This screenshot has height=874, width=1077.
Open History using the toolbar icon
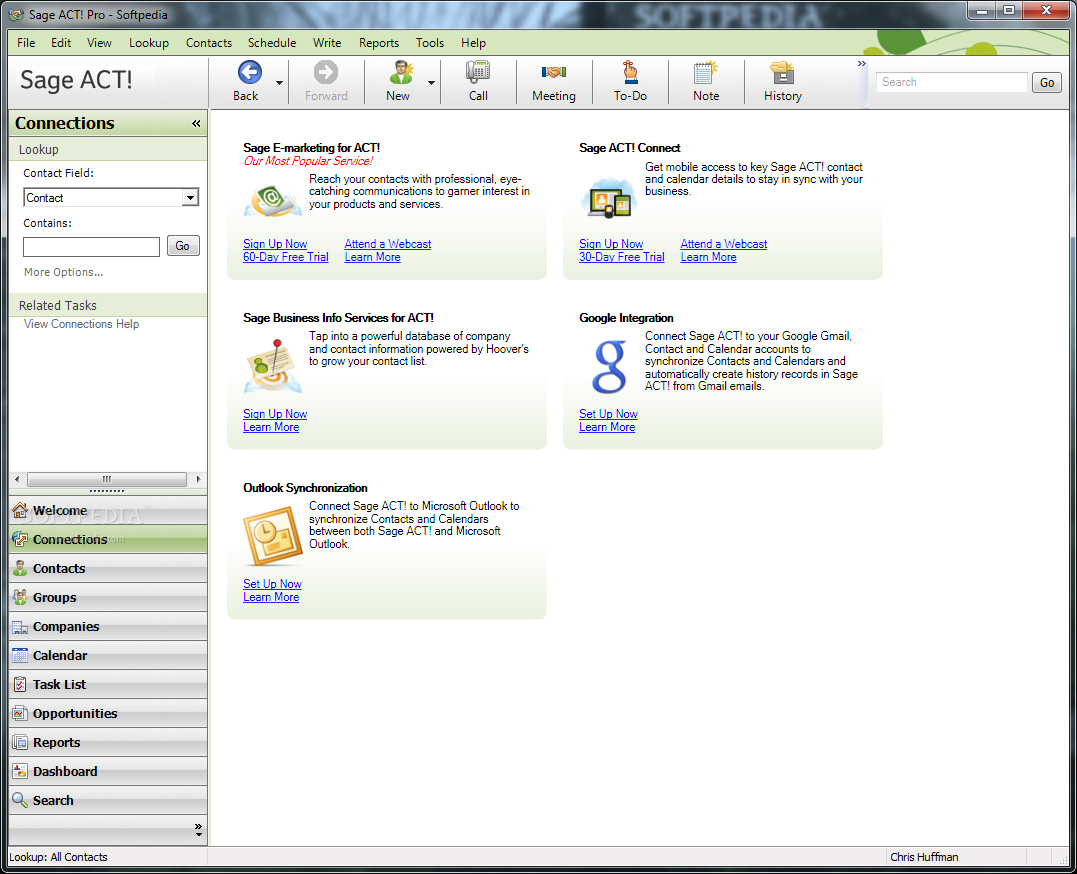782,73
